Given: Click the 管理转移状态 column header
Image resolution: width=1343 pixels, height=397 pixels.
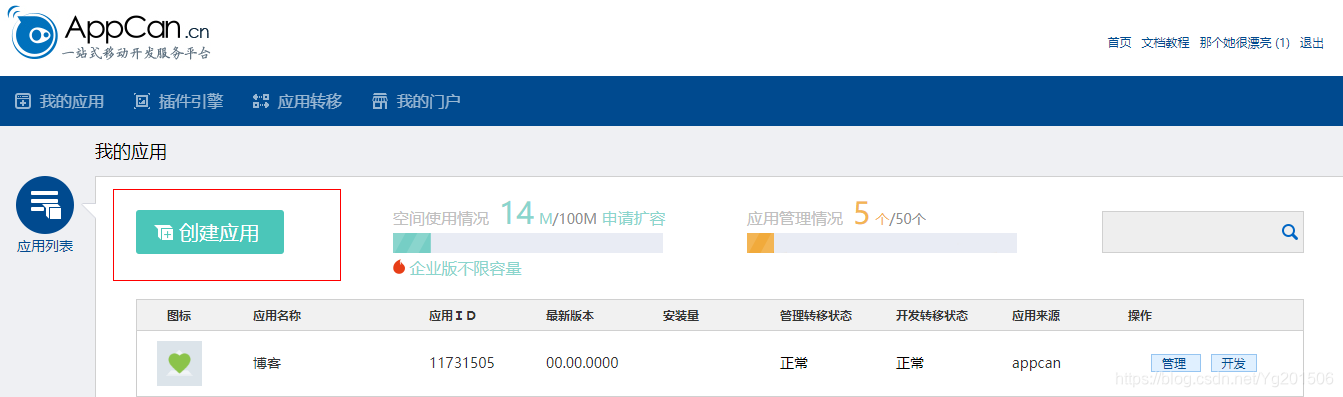Looking at the screenshot, I should click(816, 316).
